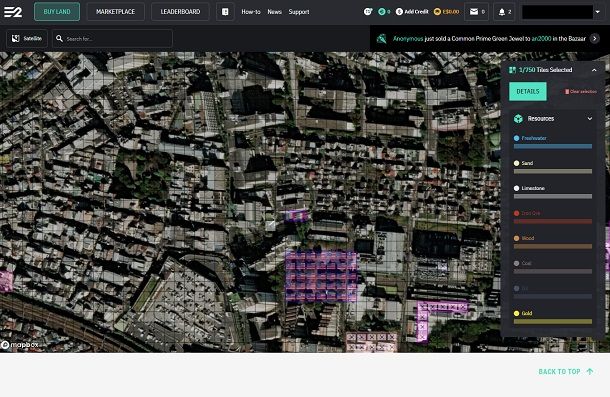
Task: Focus the Search for input field
Action: tap(112, 39)
